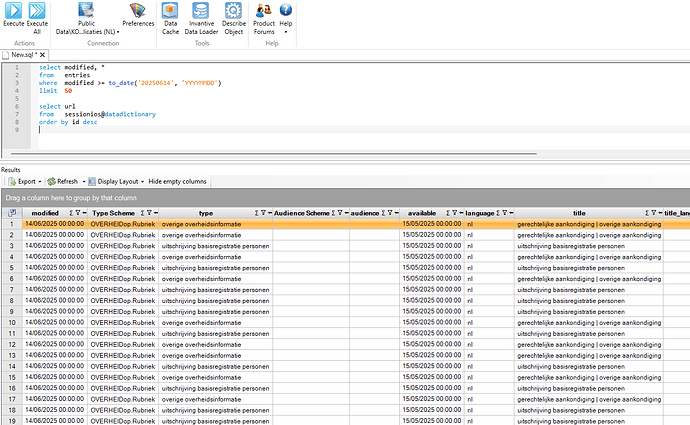Select result row number 10
690x425 pixels.
pos(12,322)
